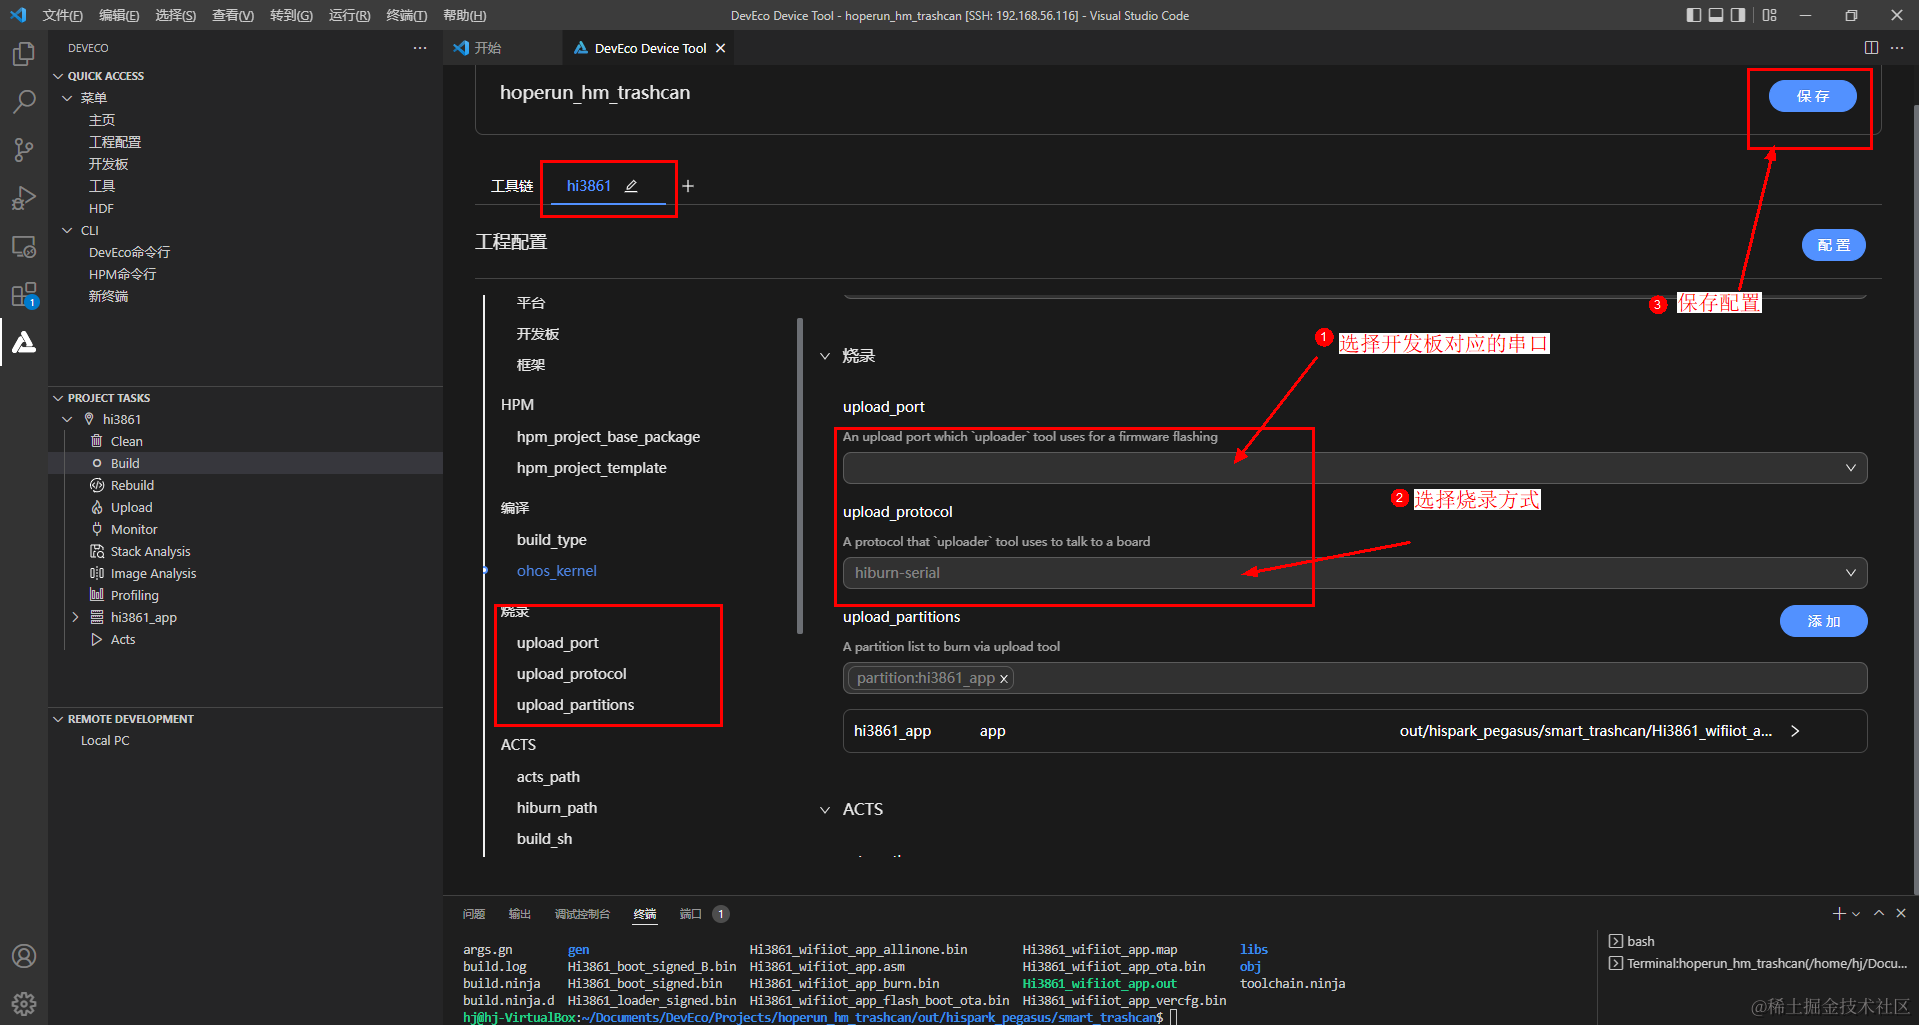This screenshot has height=1025, width=1919.
Task: Toggle the bottom panel layout icon
Action: (x=1716, y=15)
